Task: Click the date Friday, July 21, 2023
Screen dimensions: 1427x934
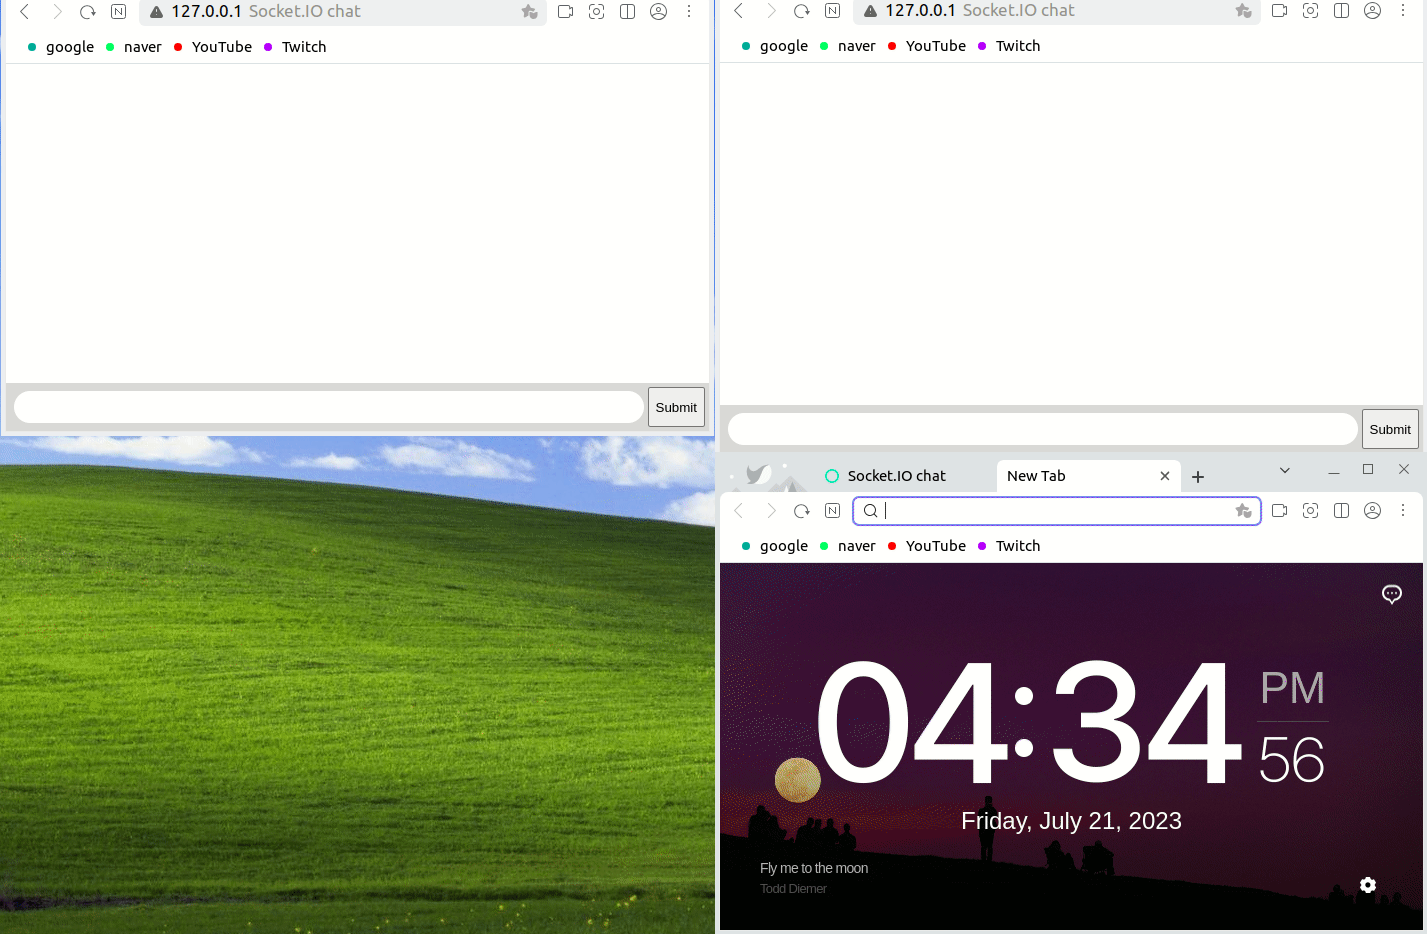Action: 1071,821
